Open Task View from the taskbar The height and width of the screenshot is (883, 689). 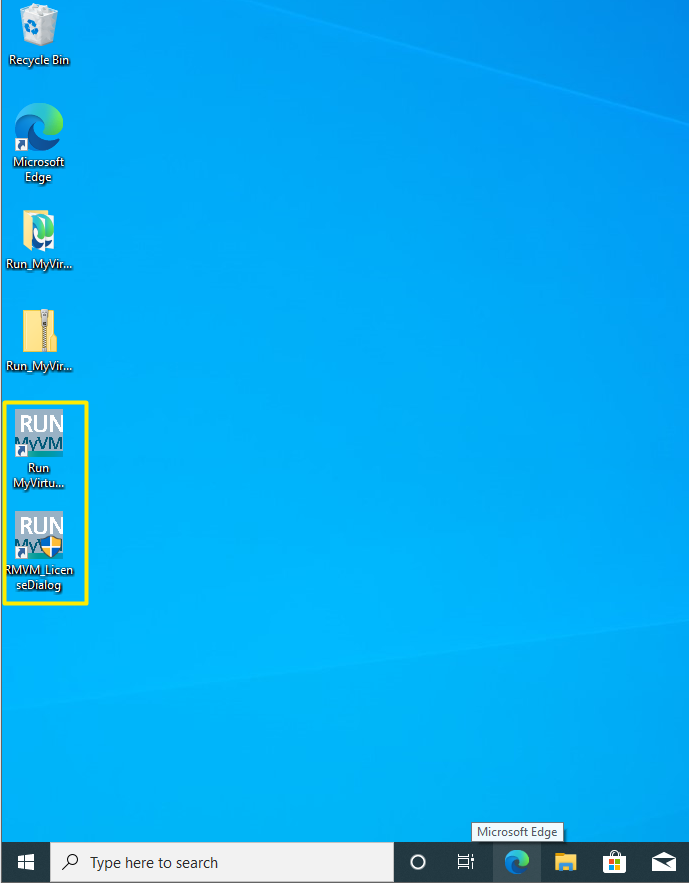pos(466,862)
